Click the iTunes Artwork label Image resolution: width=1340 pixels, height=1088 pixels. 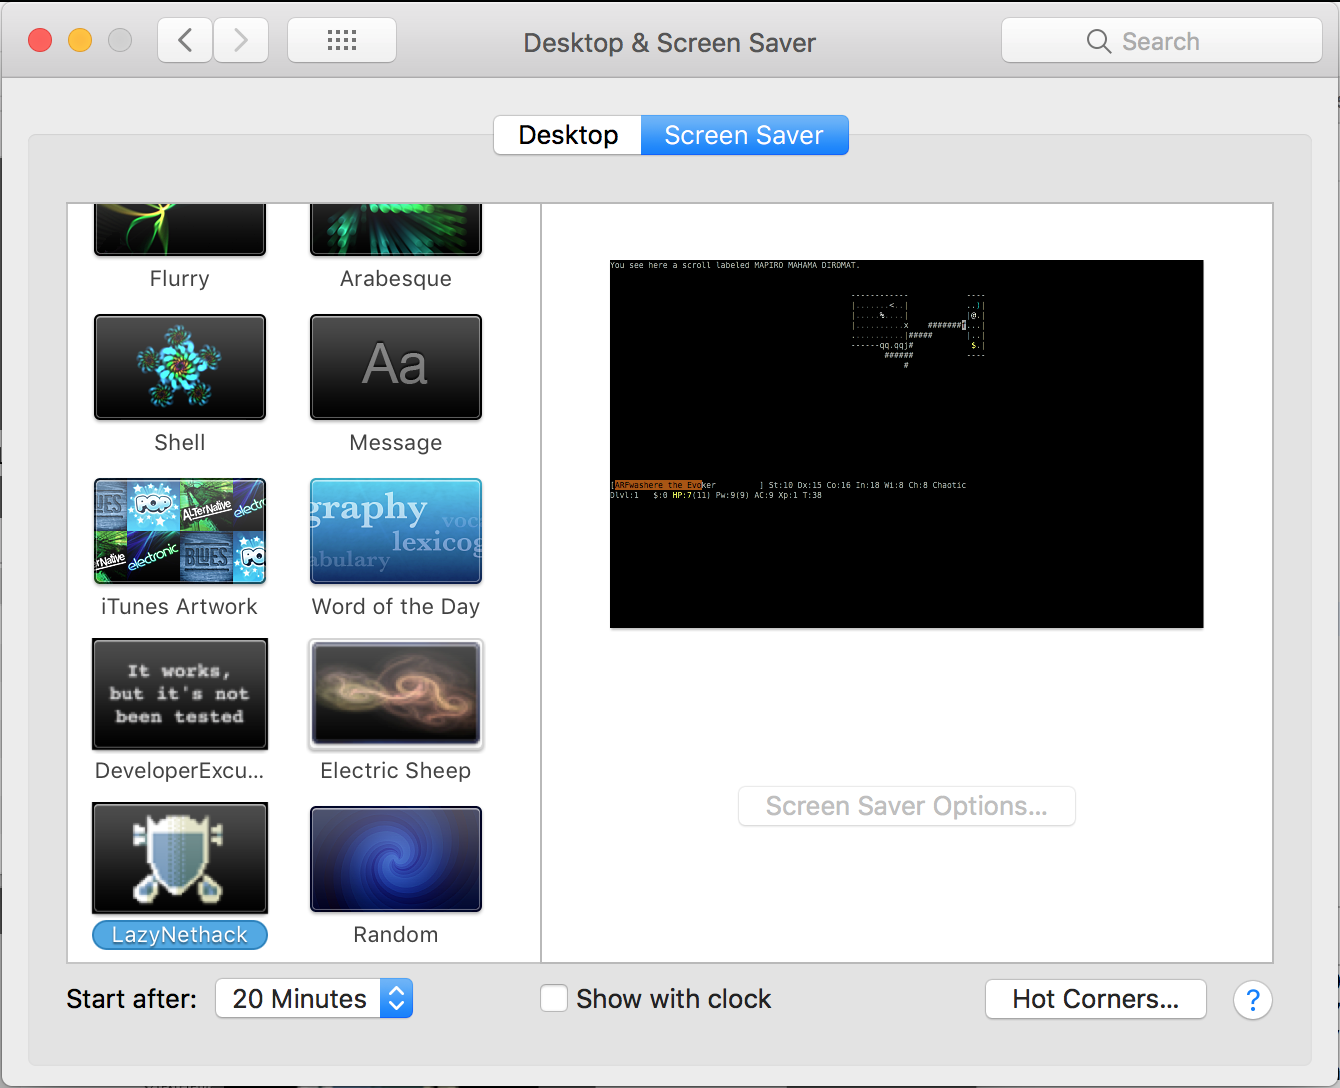click(x=180, y=607)
